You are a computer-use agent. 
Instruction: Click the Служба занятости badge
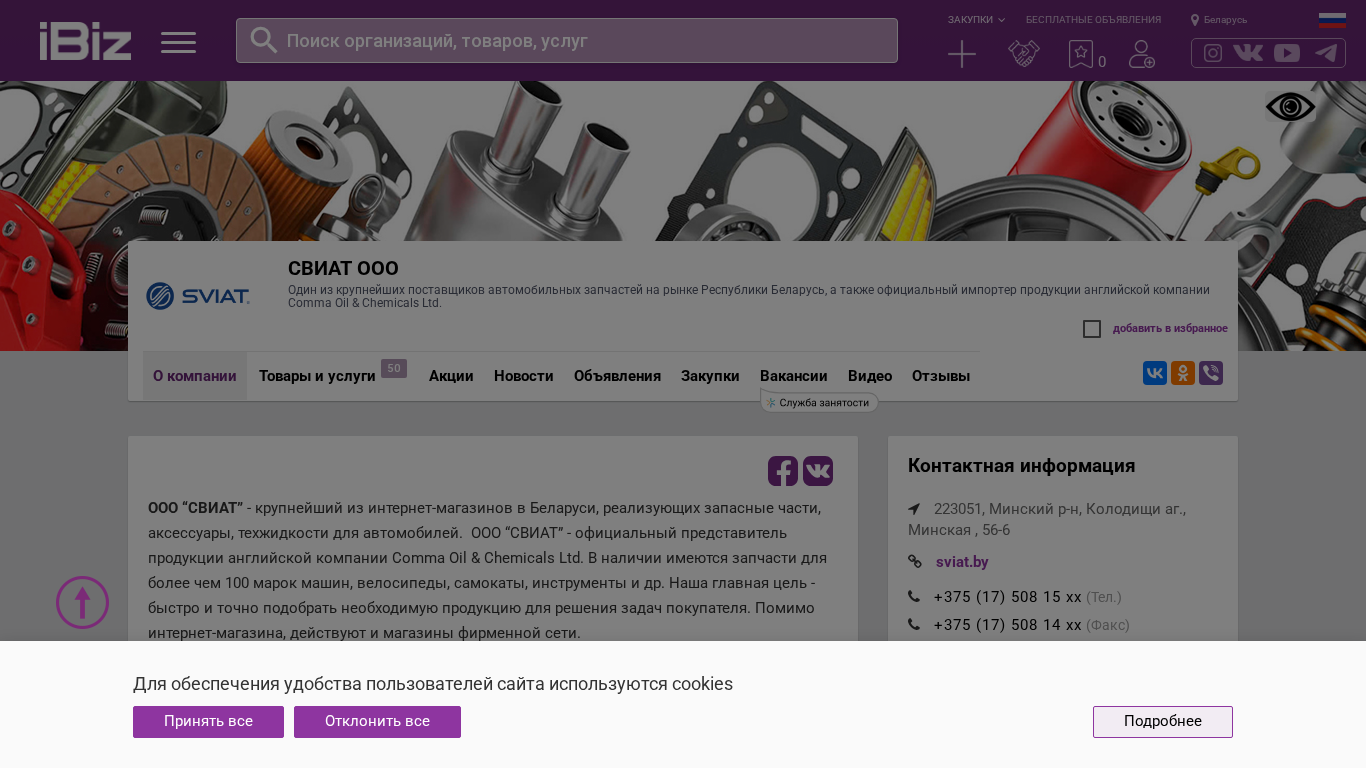click(820, 402)
